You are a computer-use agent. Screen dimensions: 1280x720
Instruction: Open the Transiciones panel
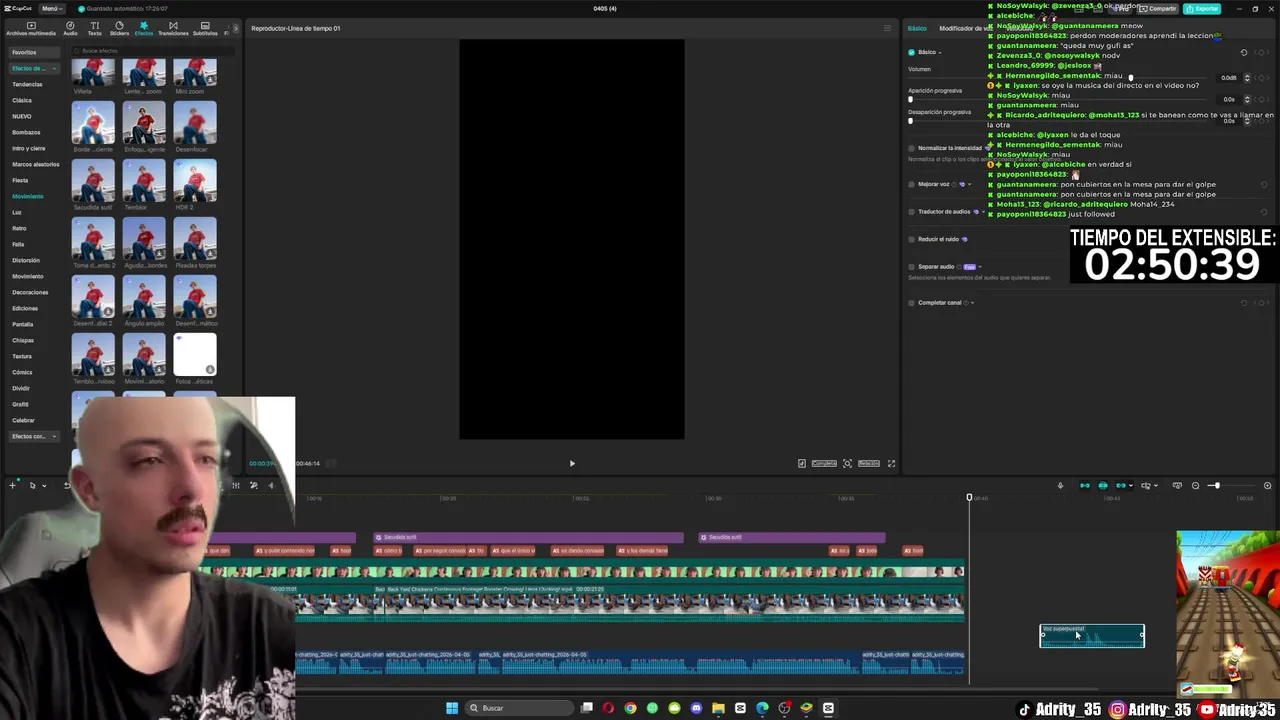coord(173,28)
